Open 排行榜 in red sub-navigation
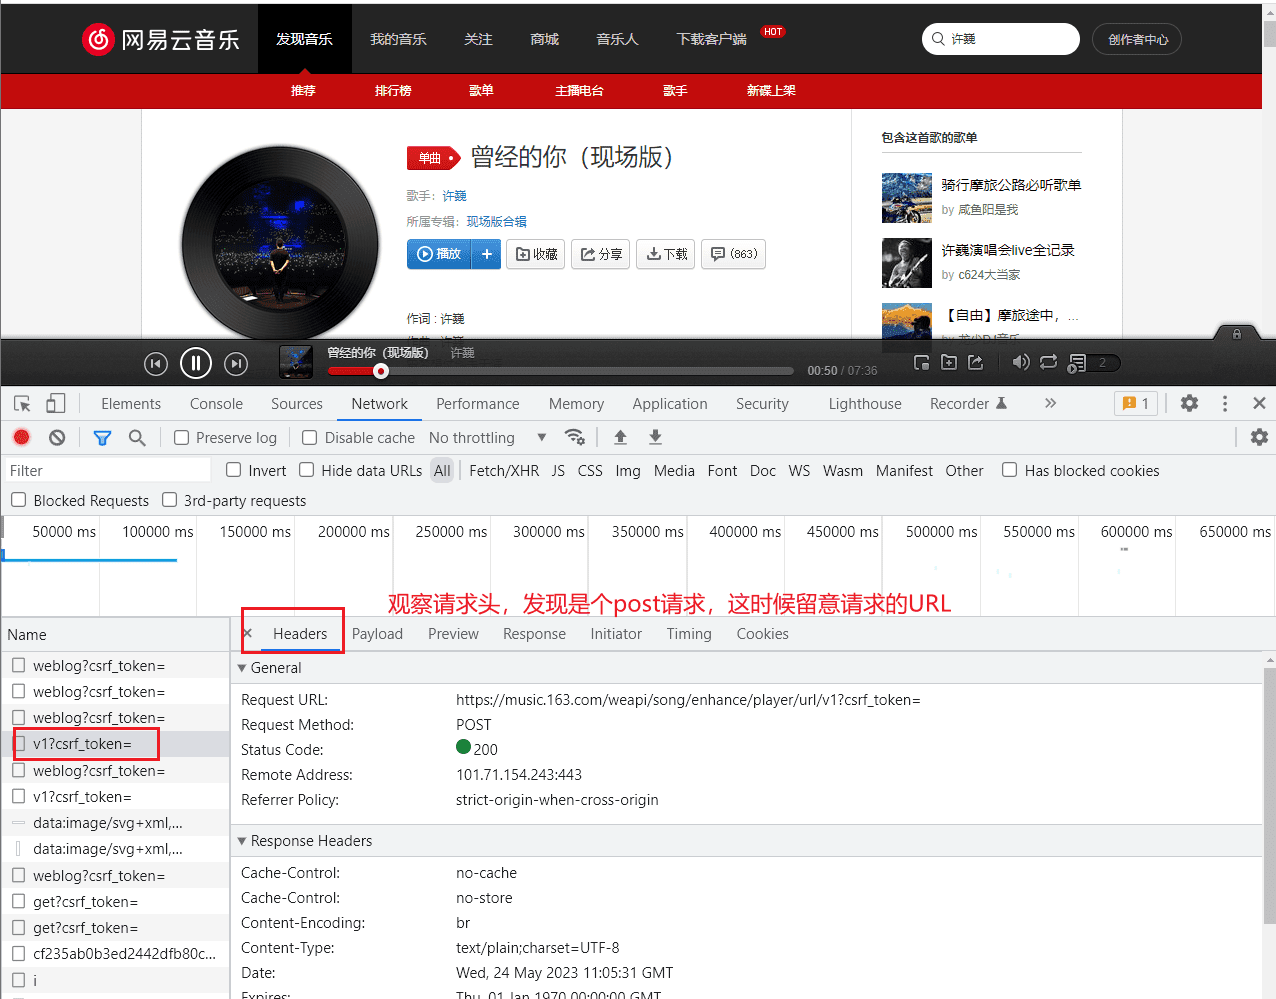 click(393, 90)
